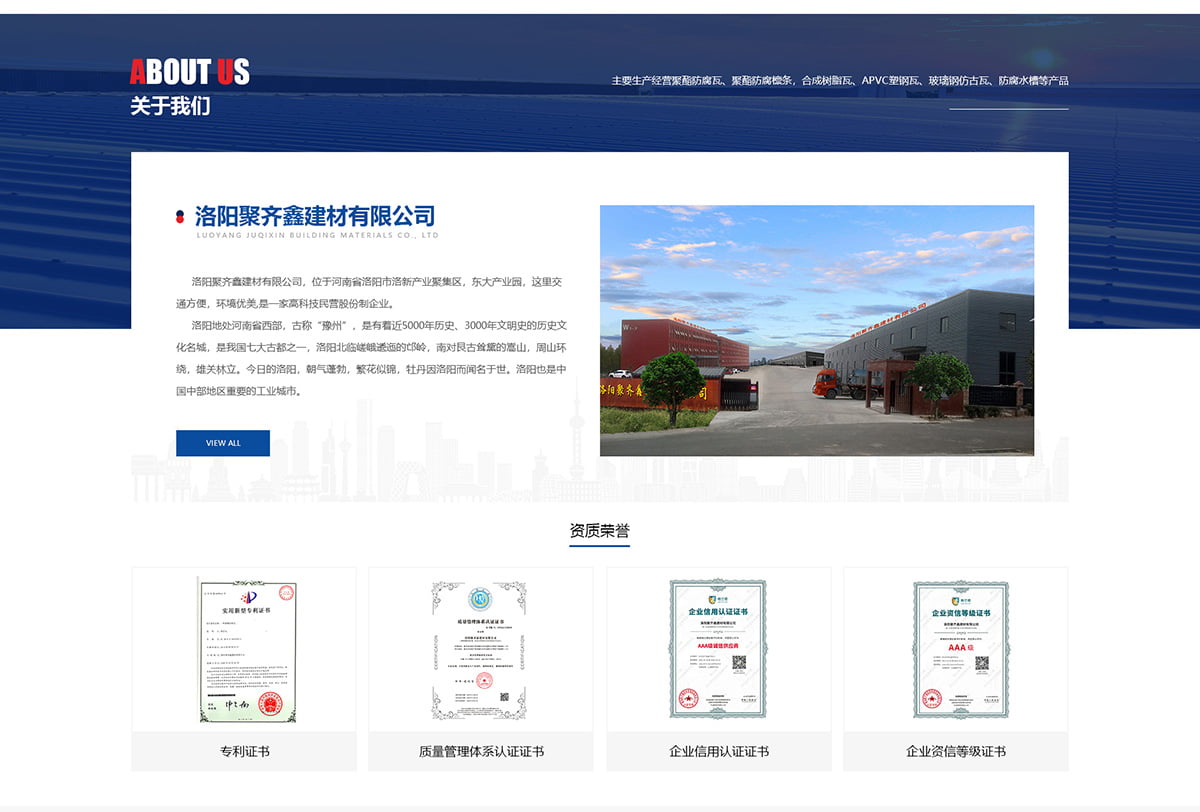Click the 洛阳聚齐鑫建材有限公司 heading

point(315,215)
